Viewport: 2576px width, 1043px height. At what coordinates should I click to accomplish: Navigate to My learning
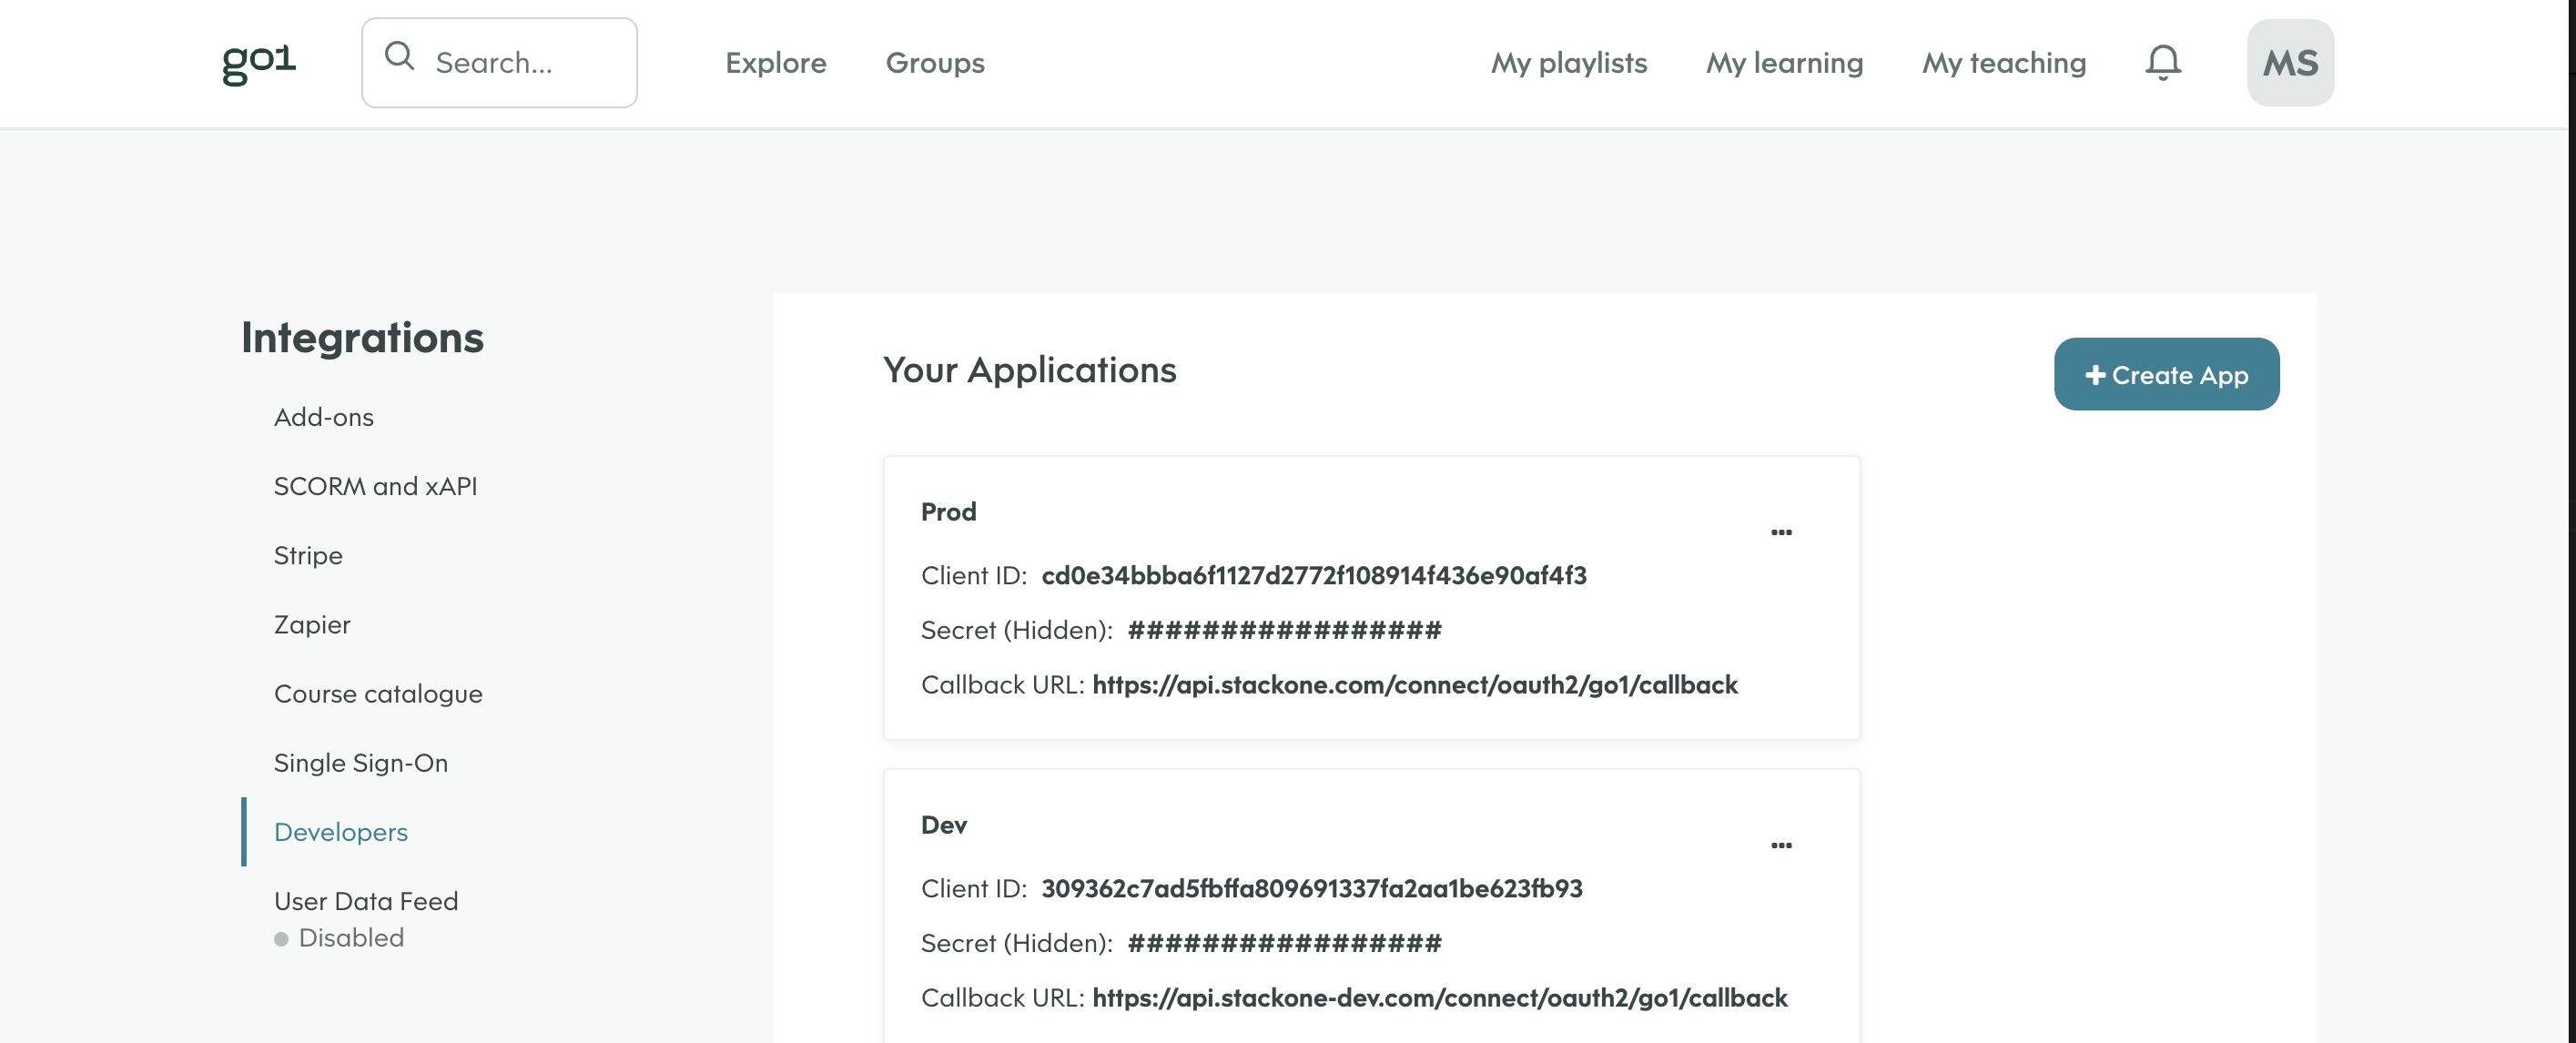pos(1784,62)
